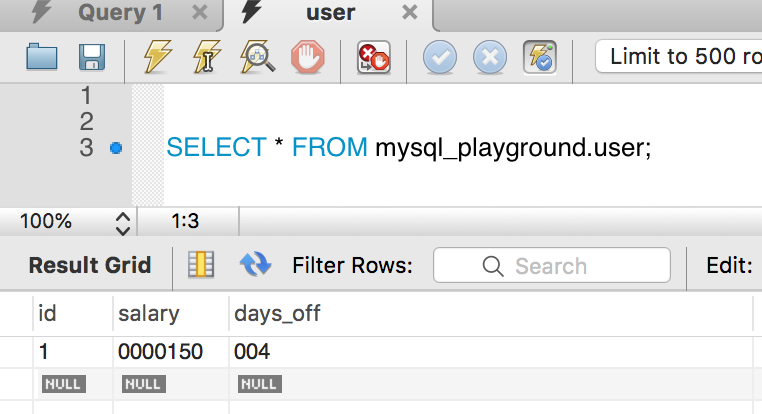Open a SQL script file folder icon
This screenshot has width=762, height=414.
pos(42,57)
